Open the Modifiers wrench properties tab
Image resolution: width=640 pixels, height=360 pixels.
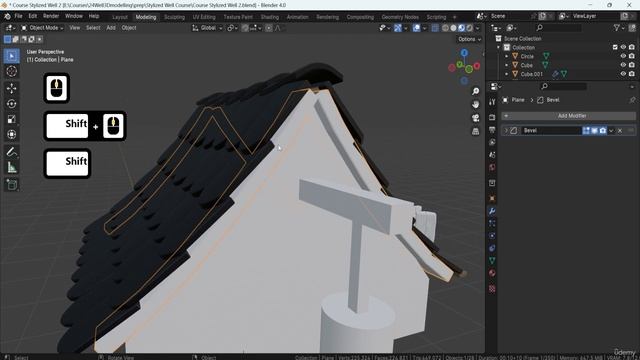[492, 211]
